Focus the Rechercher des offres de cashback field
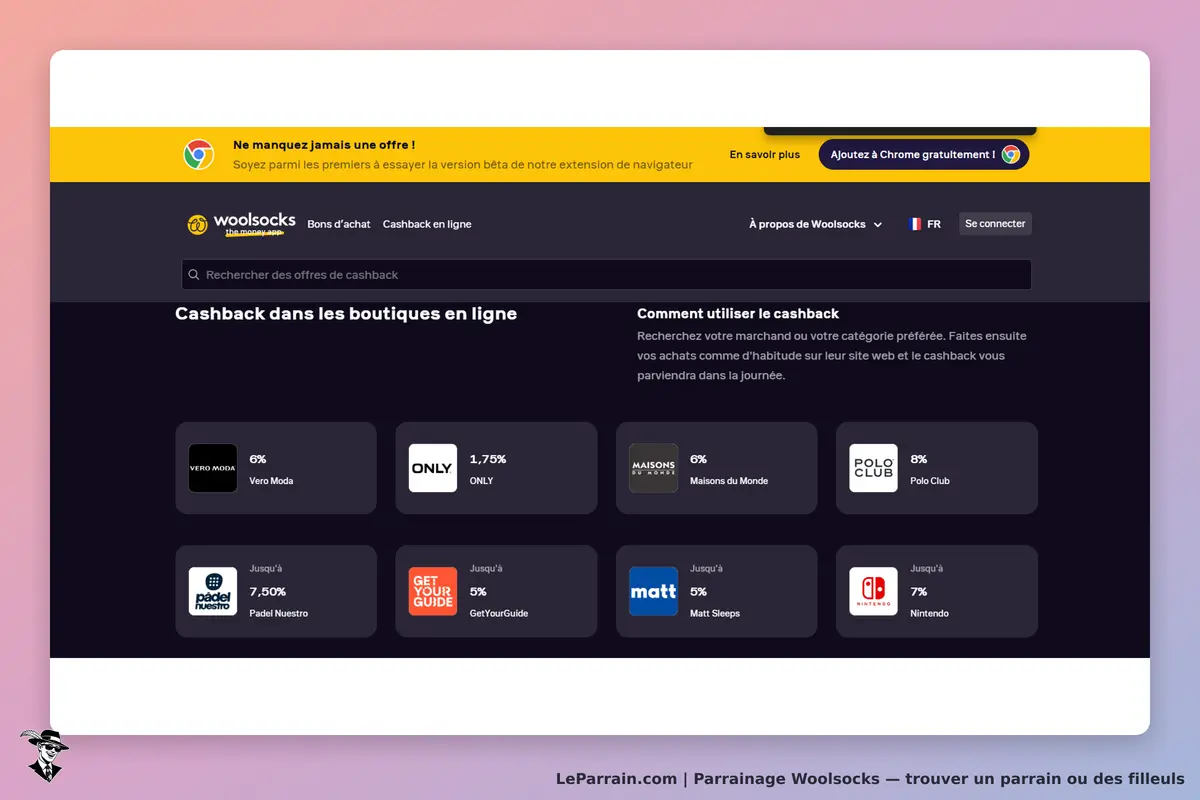The image size is (1200, 800). [x=606, y=275]
